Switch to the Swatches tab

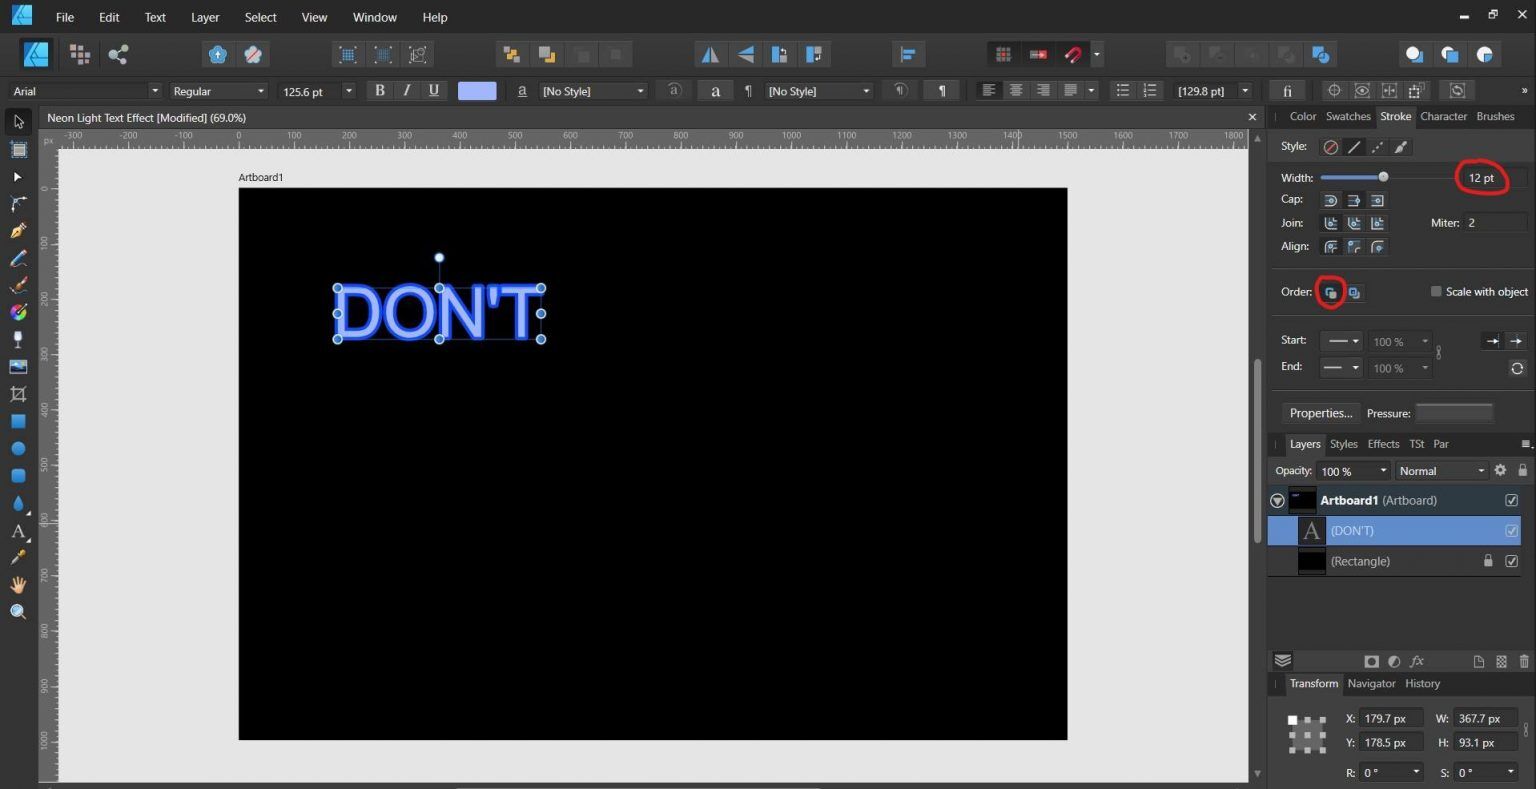click(1348, 116)
